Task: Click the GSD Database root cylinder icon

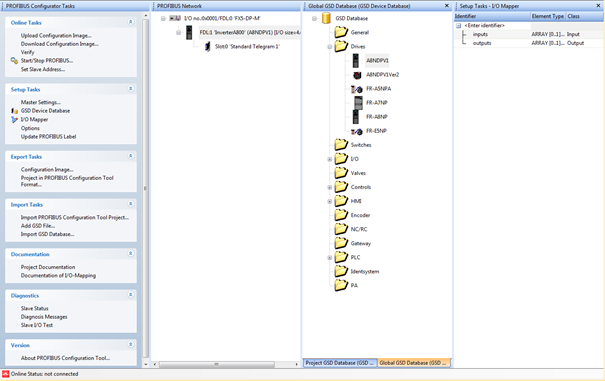Action: coord(326,18)
